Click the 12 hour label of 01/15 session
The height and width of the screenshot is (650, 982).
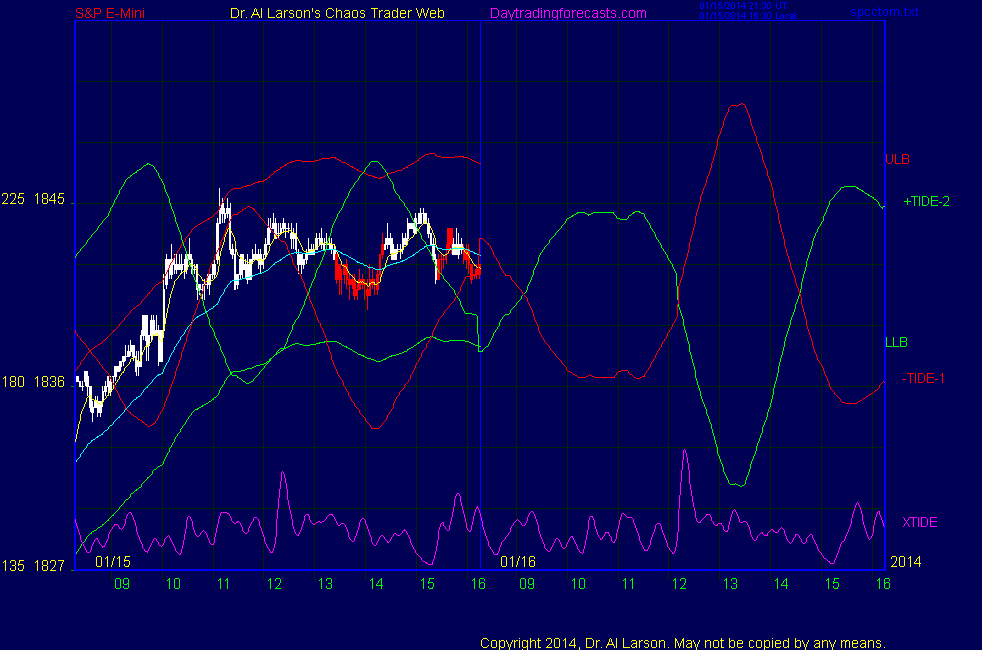(x=274, y=584)
